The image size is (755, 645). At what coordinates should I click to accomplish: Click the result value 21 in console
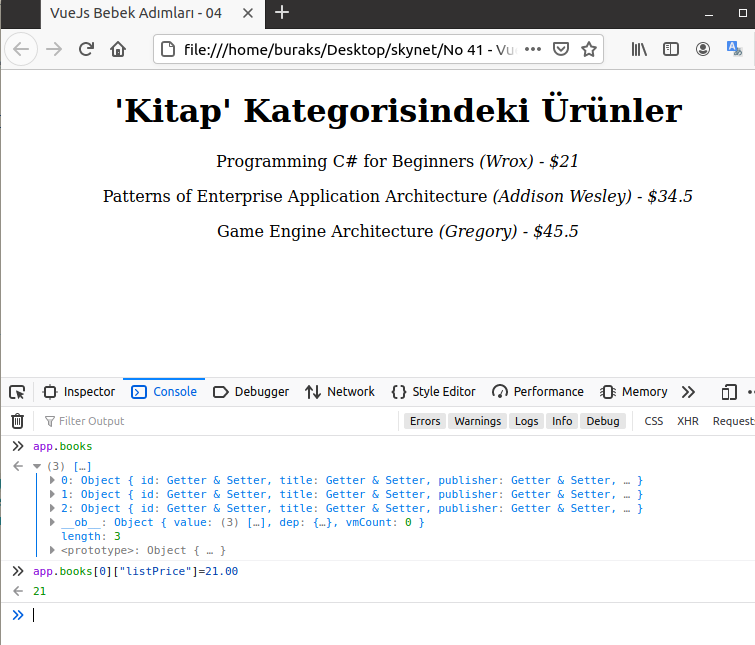(39, 591)
